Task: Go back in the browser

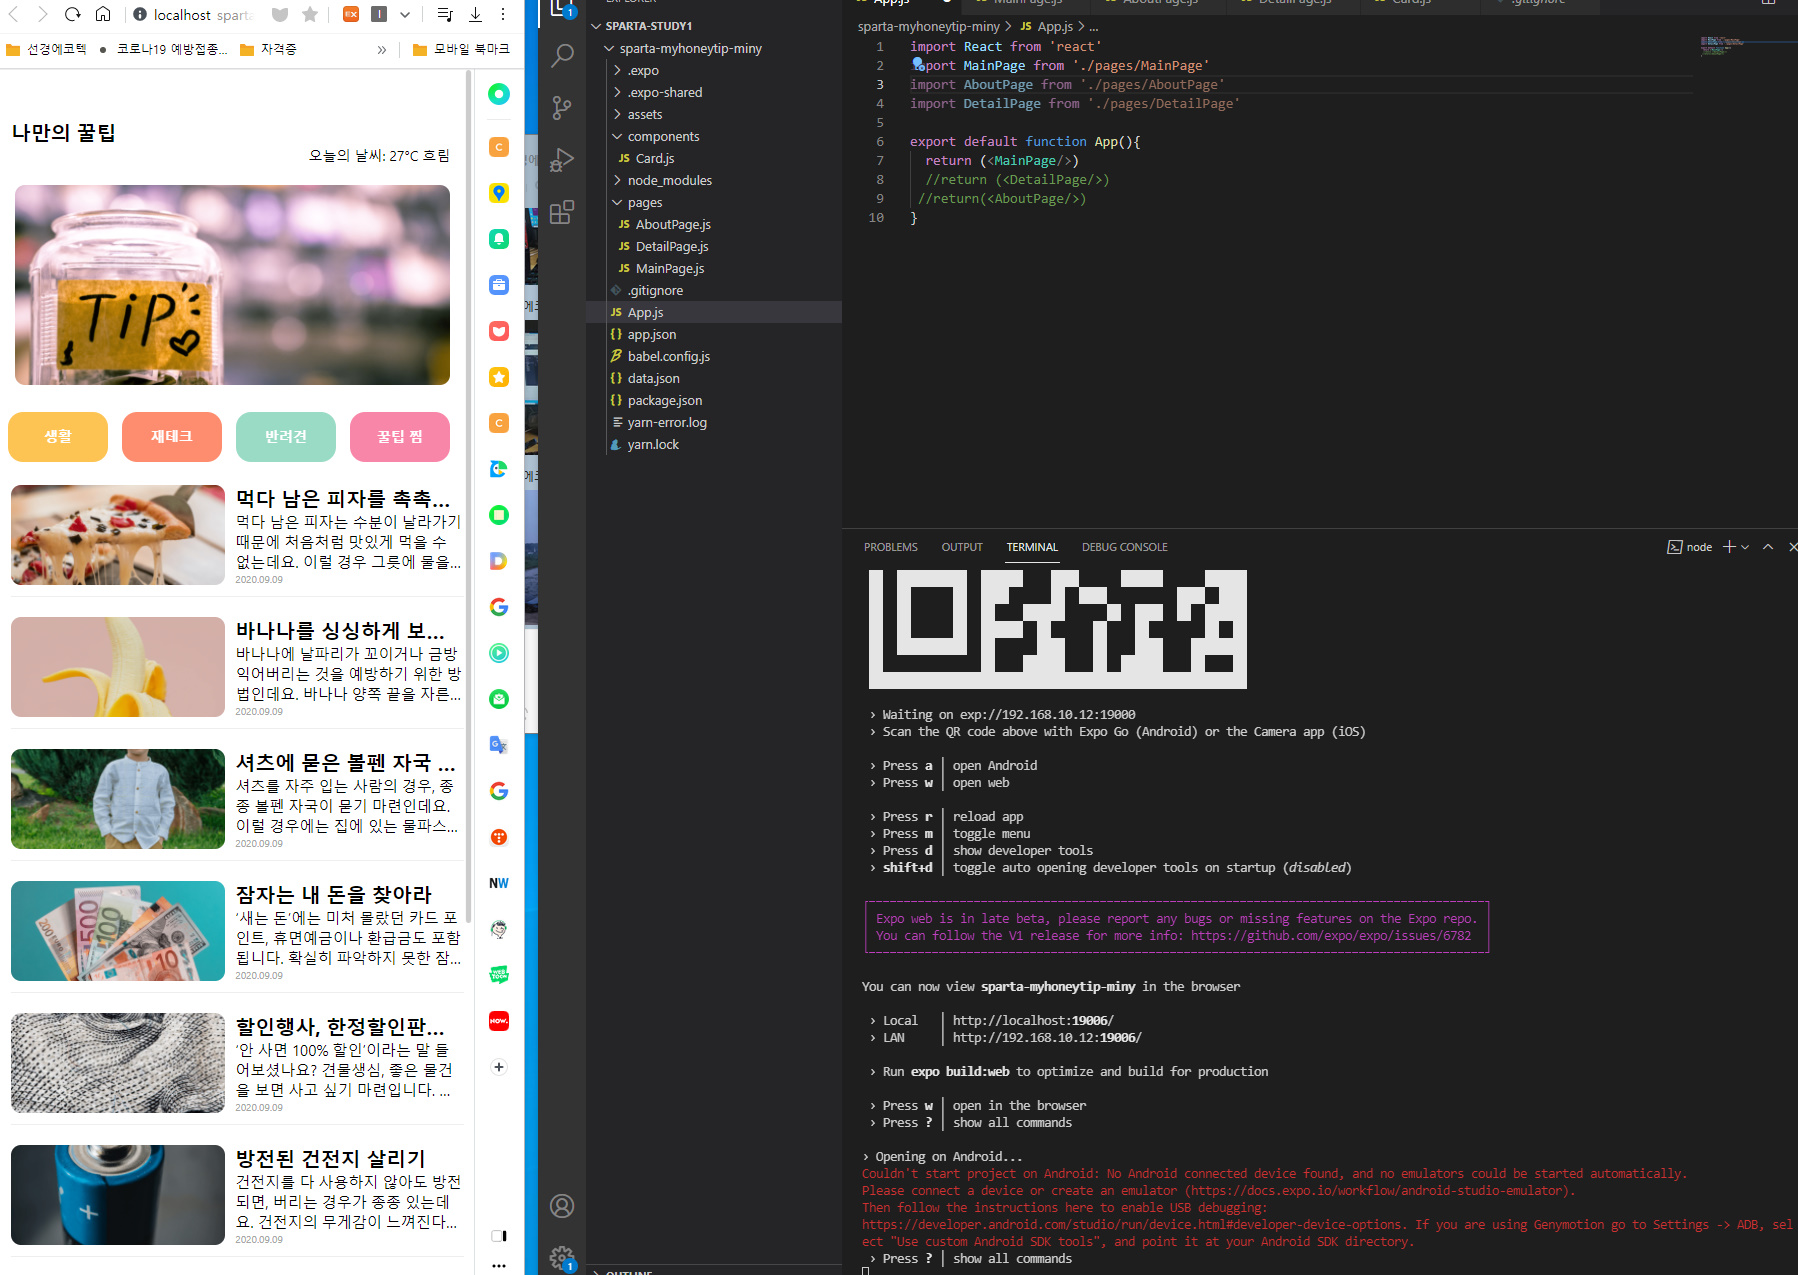Action: pyautogui.click(x=14, y=14)
